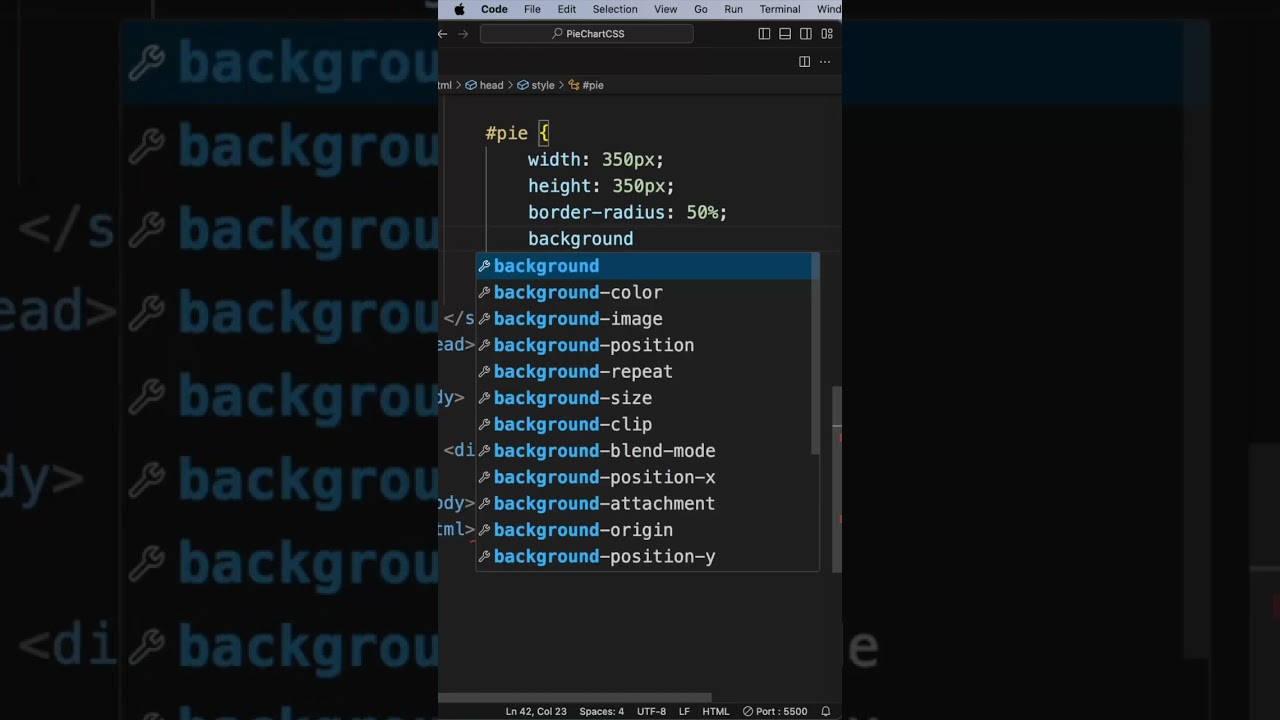
Task: Open notifications bell in status bar
Action: pyautogui.click(x=826, y=712)
